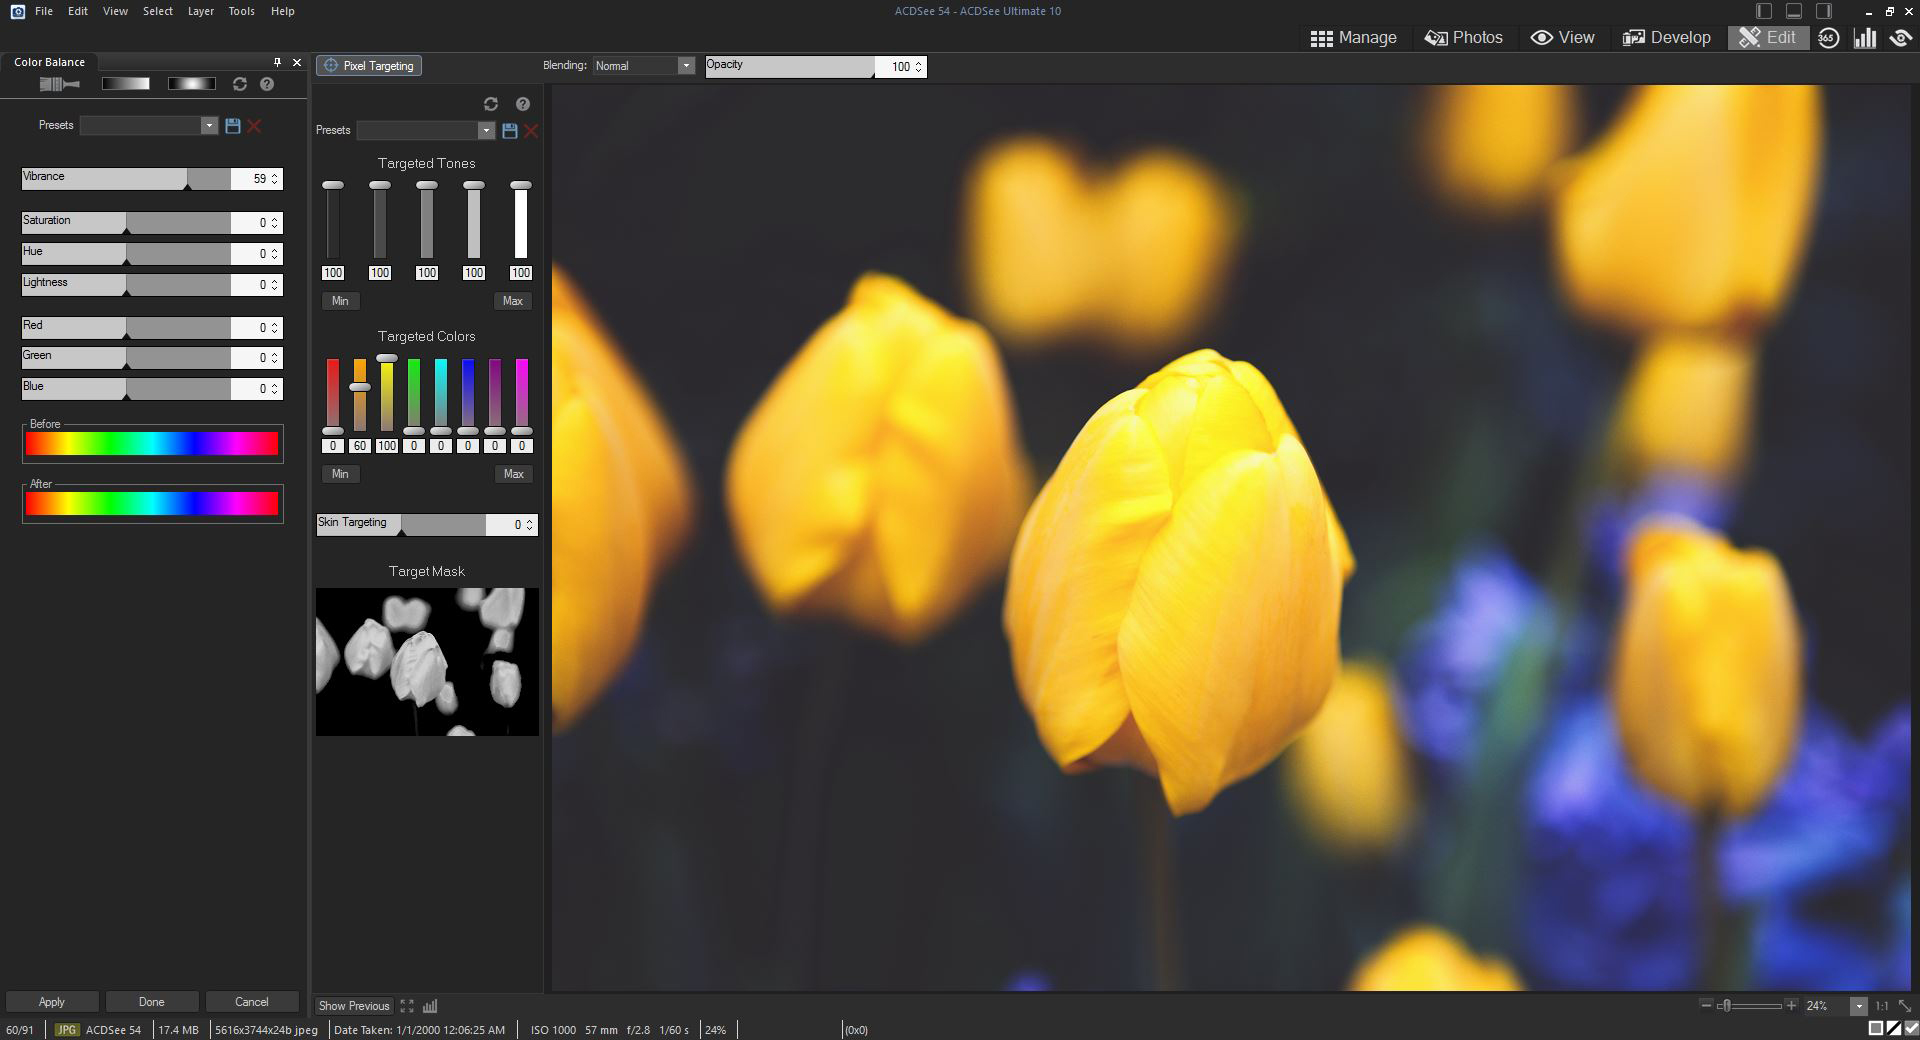Reset Color Balance settings
The height and width of the screenshot is (1040, 1920).
[239, 84]
